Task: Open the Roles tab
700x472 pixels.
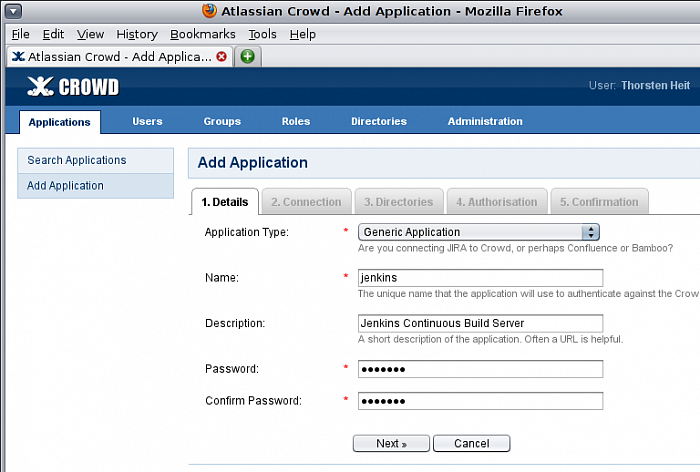Action: 296,121
